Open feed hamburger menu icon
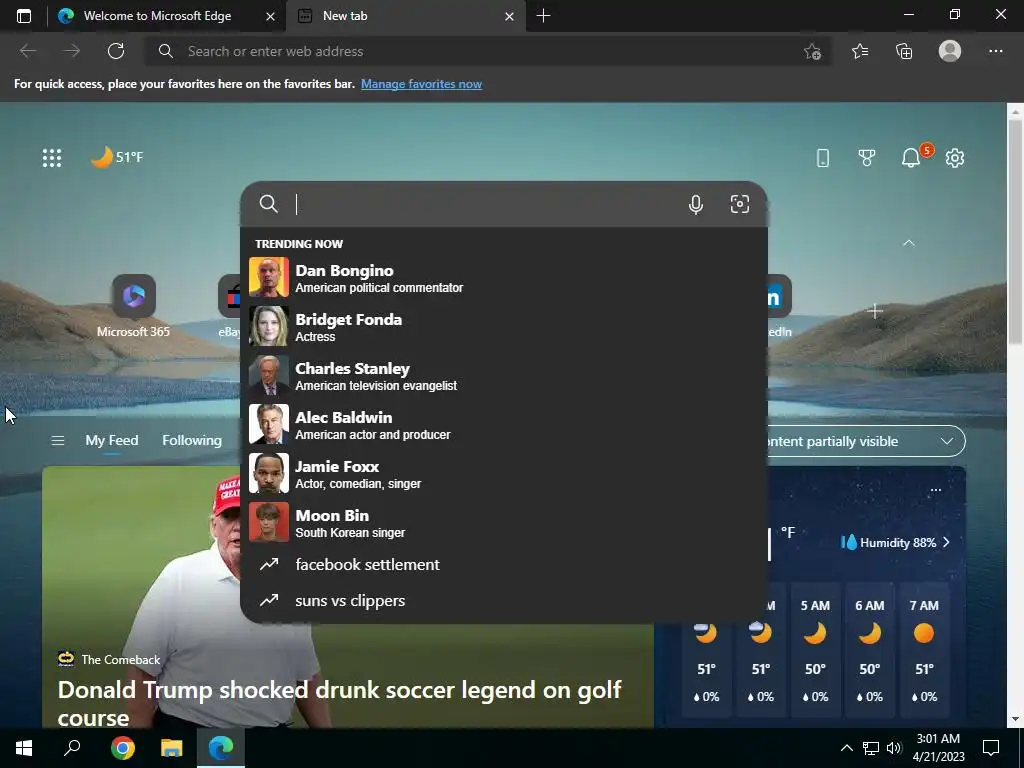1024x768 pixels. (57, 441)
